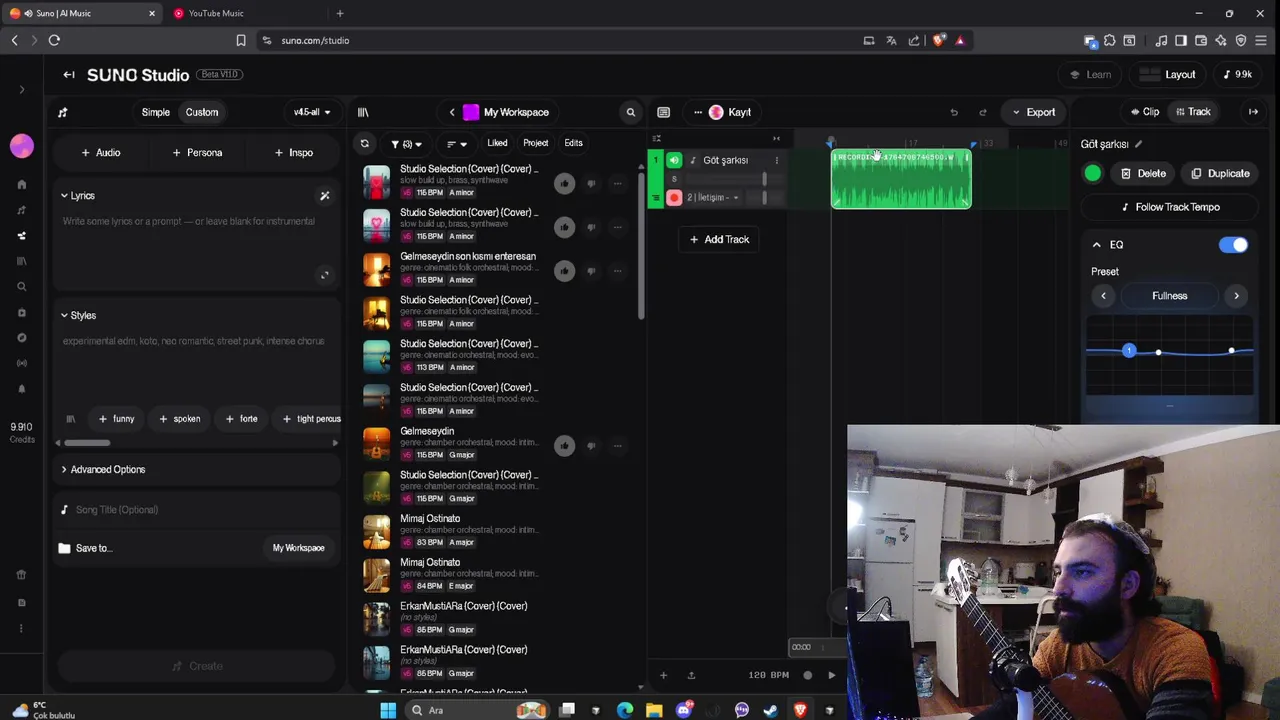The width and height of the screenshot is (1280, 720).
Task: Rename track with pencil icon
Action: (x=1138, y=144)
